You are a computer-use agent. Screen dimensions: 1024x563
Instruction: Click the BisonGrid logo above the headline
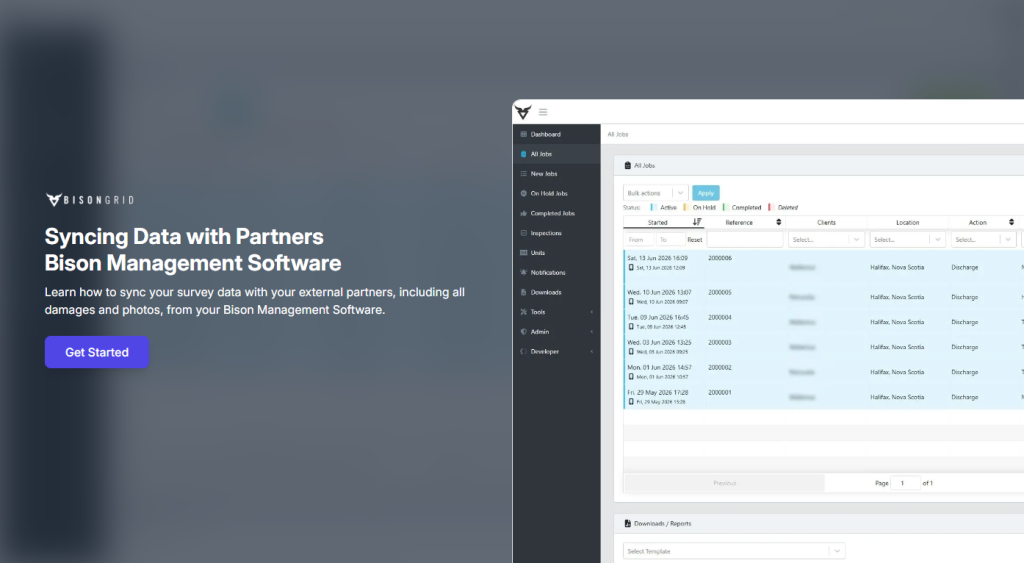90,200
